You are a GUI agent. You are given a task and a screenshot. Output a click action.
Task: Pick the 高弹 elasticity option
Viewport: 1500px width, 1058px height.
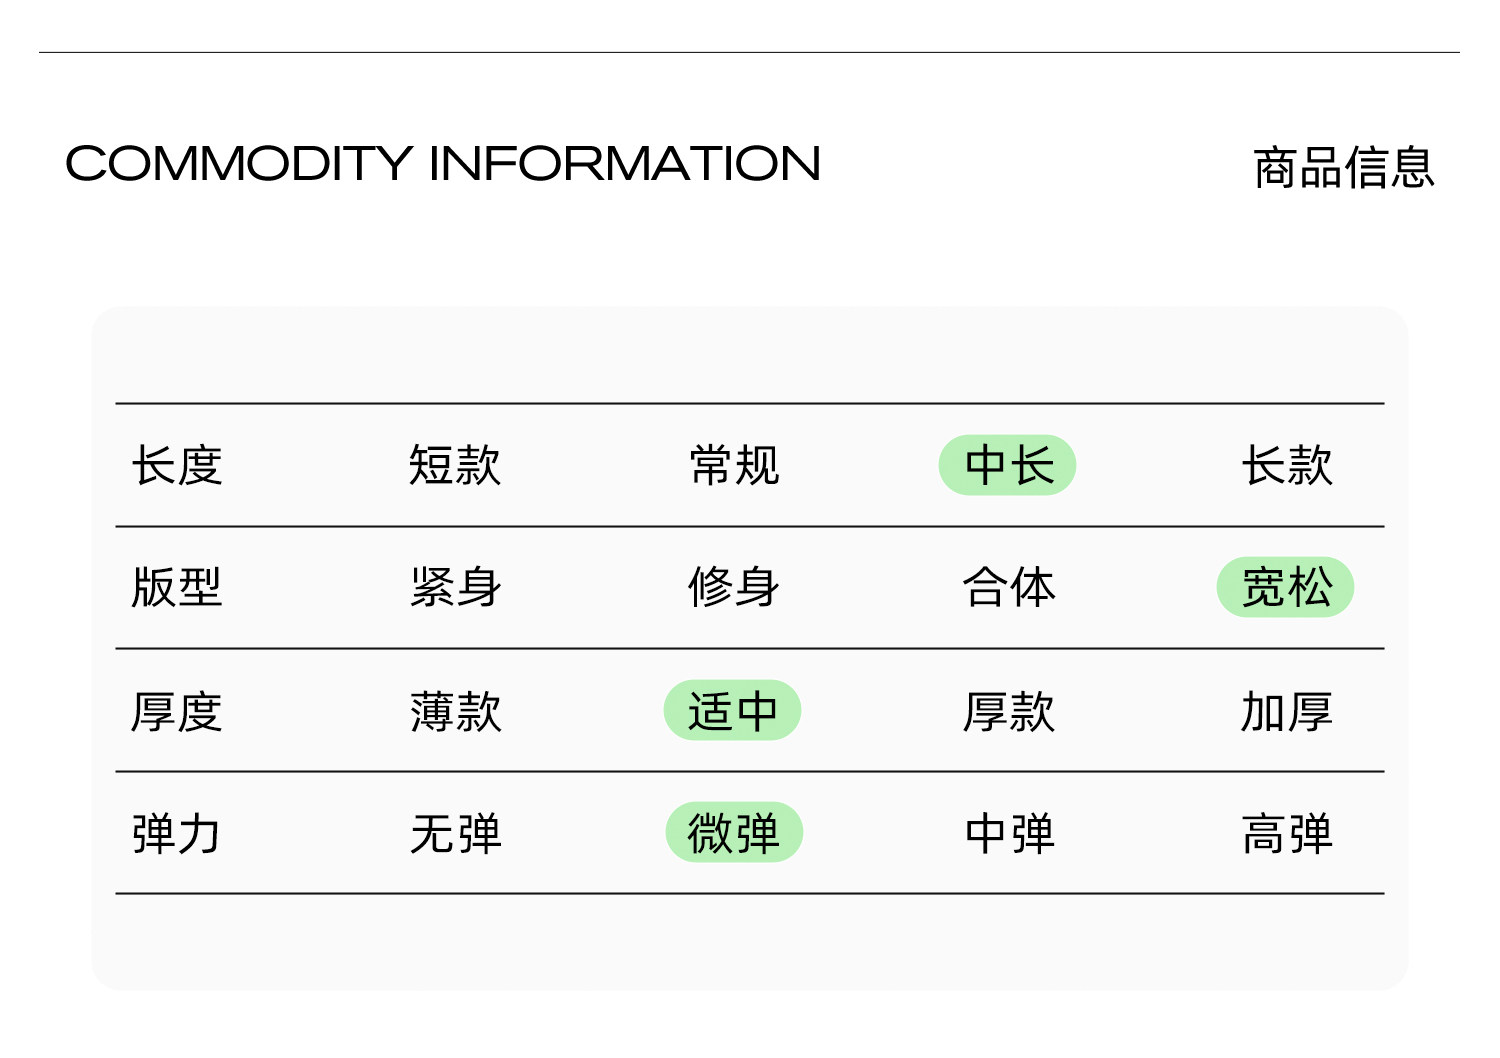(1287, 834)
